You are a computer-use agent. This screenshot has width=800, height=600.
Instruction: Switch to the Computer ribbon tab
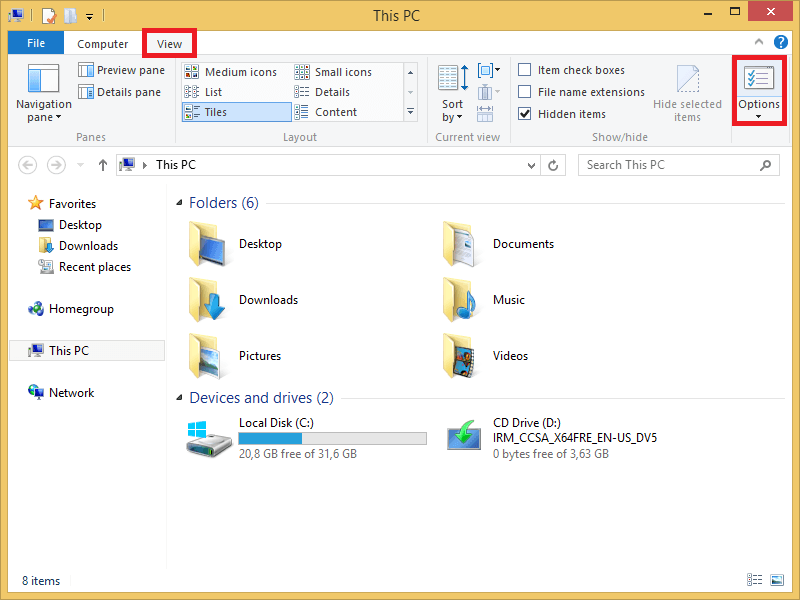103,43
